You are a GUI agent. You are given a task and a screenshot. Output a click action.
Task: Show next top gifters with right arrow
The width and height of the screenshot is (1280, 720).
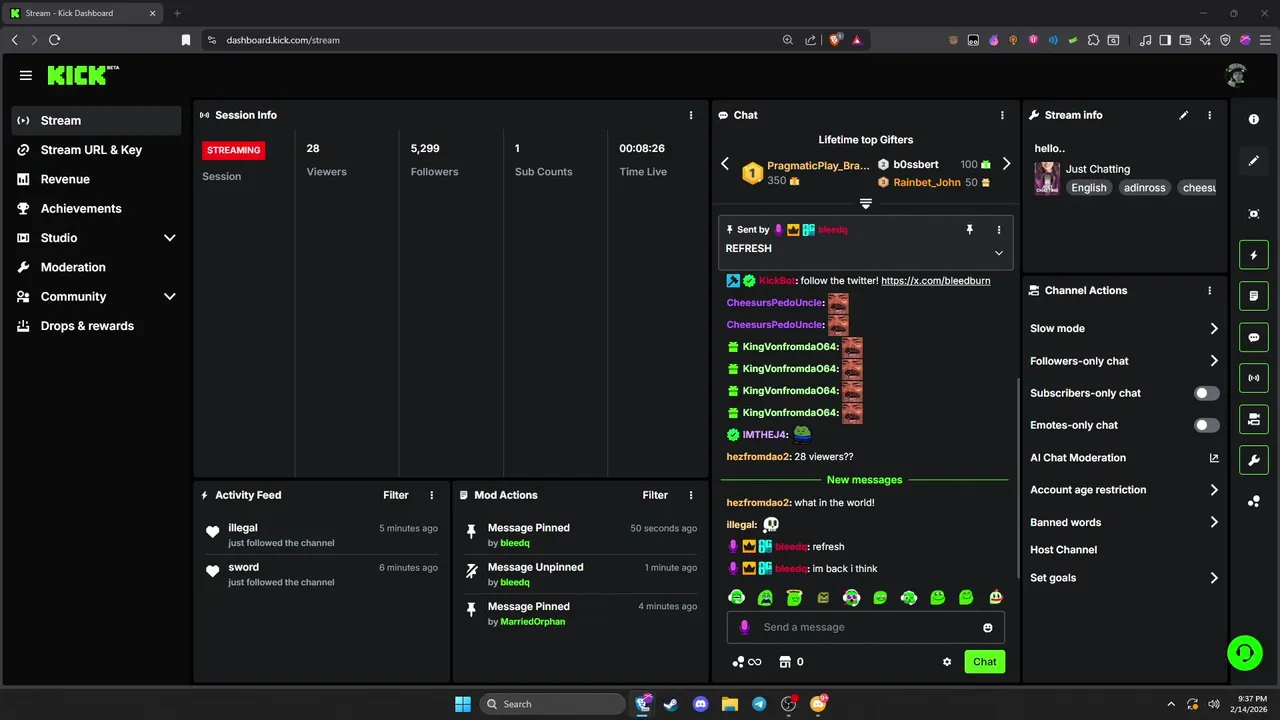pyautogui.click(x=1006, y=164)
